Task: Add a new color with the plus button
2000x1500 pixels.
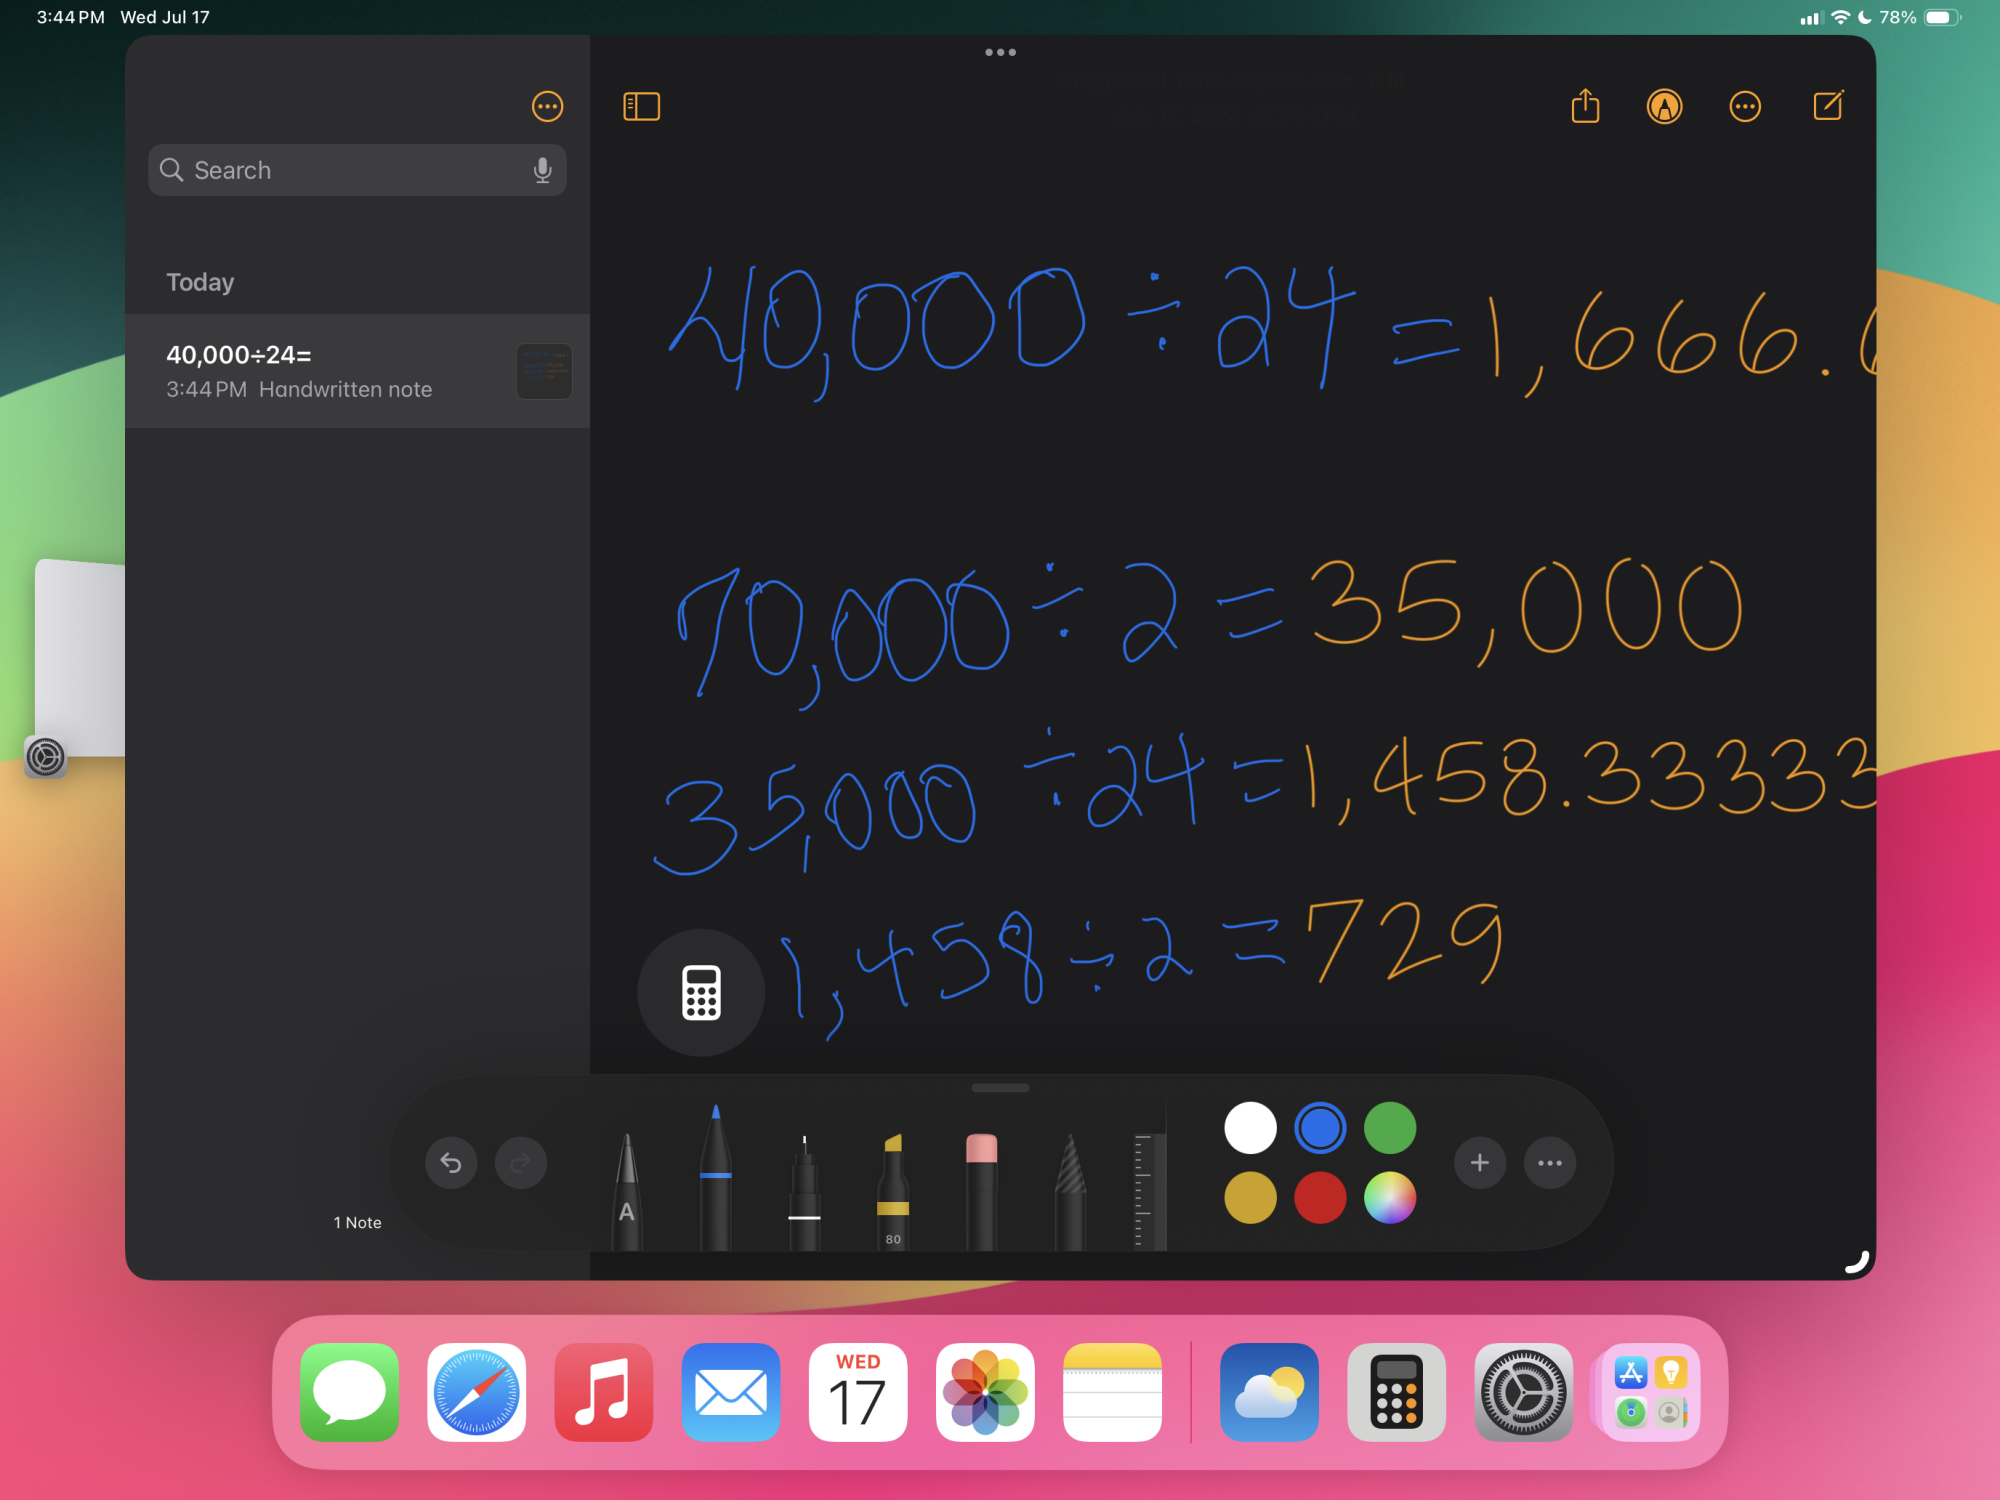Action: coord(1480,1162)
